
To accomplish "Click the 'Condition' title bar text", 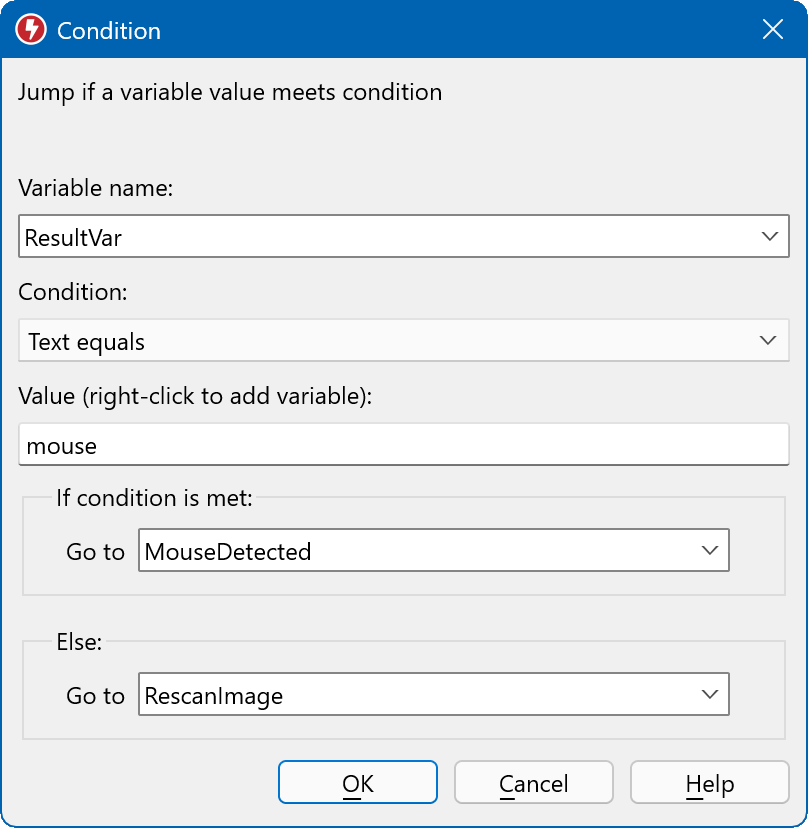I will coord(108,31).
